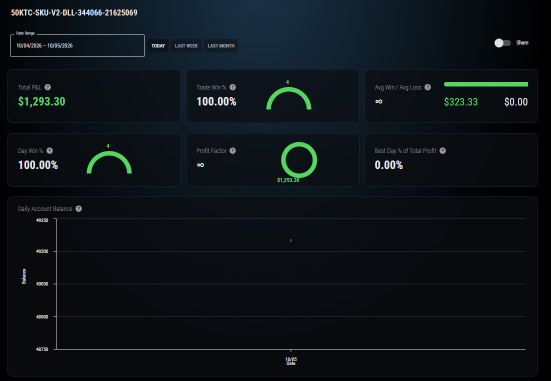Click the Profit Factor green ring chart
551x381 pixels.
point(299,160)
